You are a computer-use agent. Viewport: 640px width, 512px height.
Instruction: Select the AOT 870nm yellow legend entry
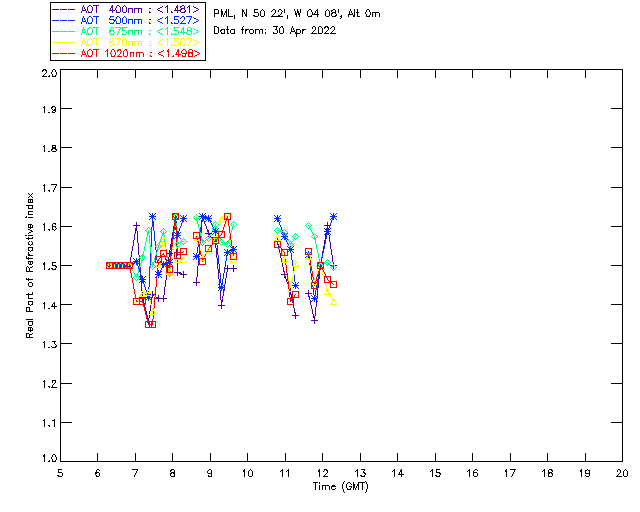(127, 42)
